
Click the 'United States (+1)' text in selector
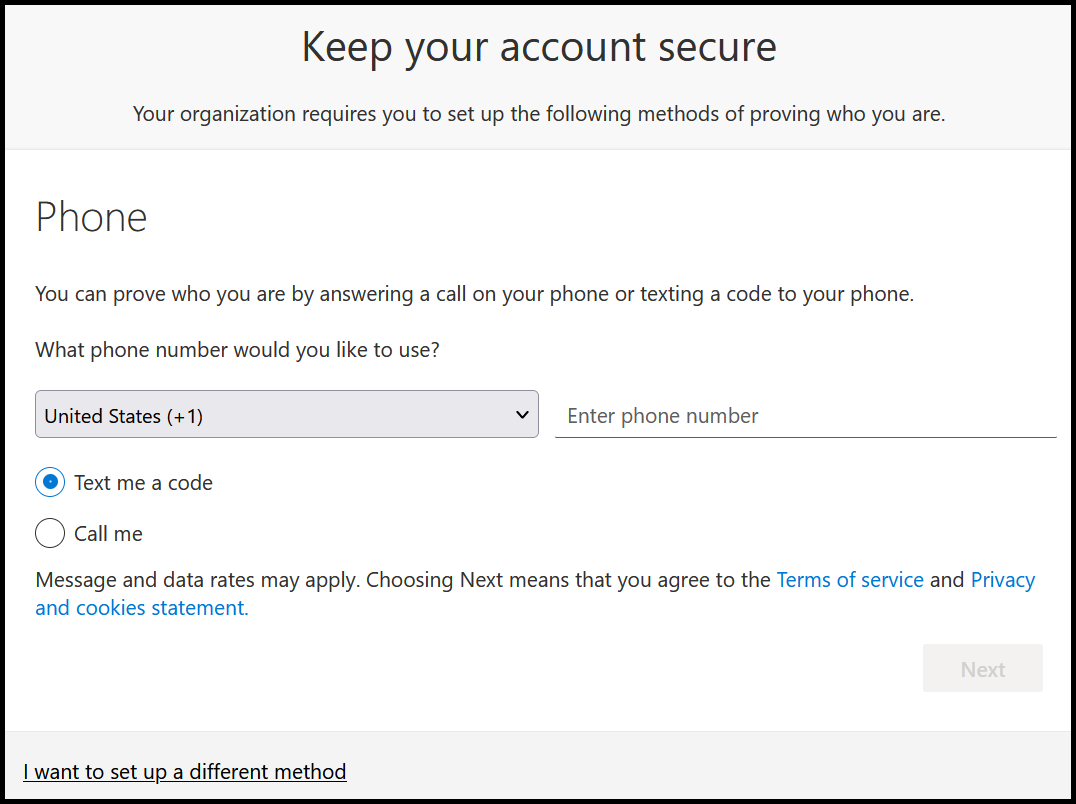(124, 416)
